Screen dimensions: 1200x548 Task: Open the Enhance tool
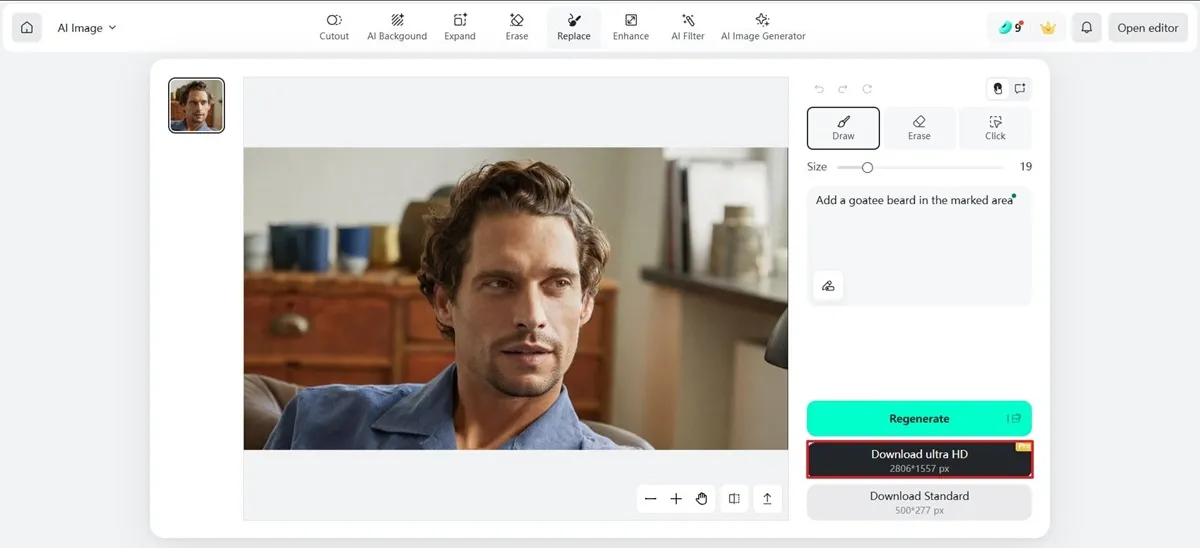pos(631,27)
